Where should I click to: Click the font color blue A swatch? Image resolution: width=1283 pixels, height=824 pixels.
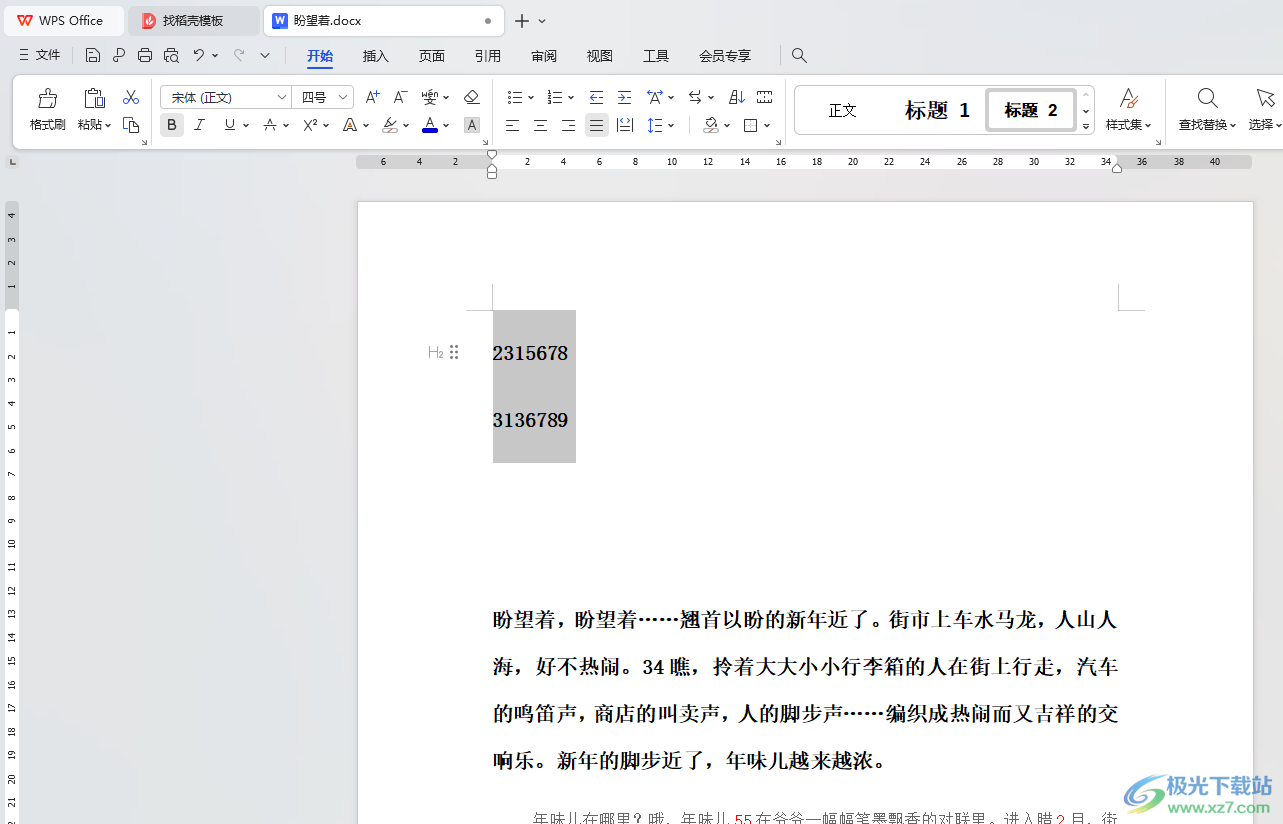(x=430, y=125)
